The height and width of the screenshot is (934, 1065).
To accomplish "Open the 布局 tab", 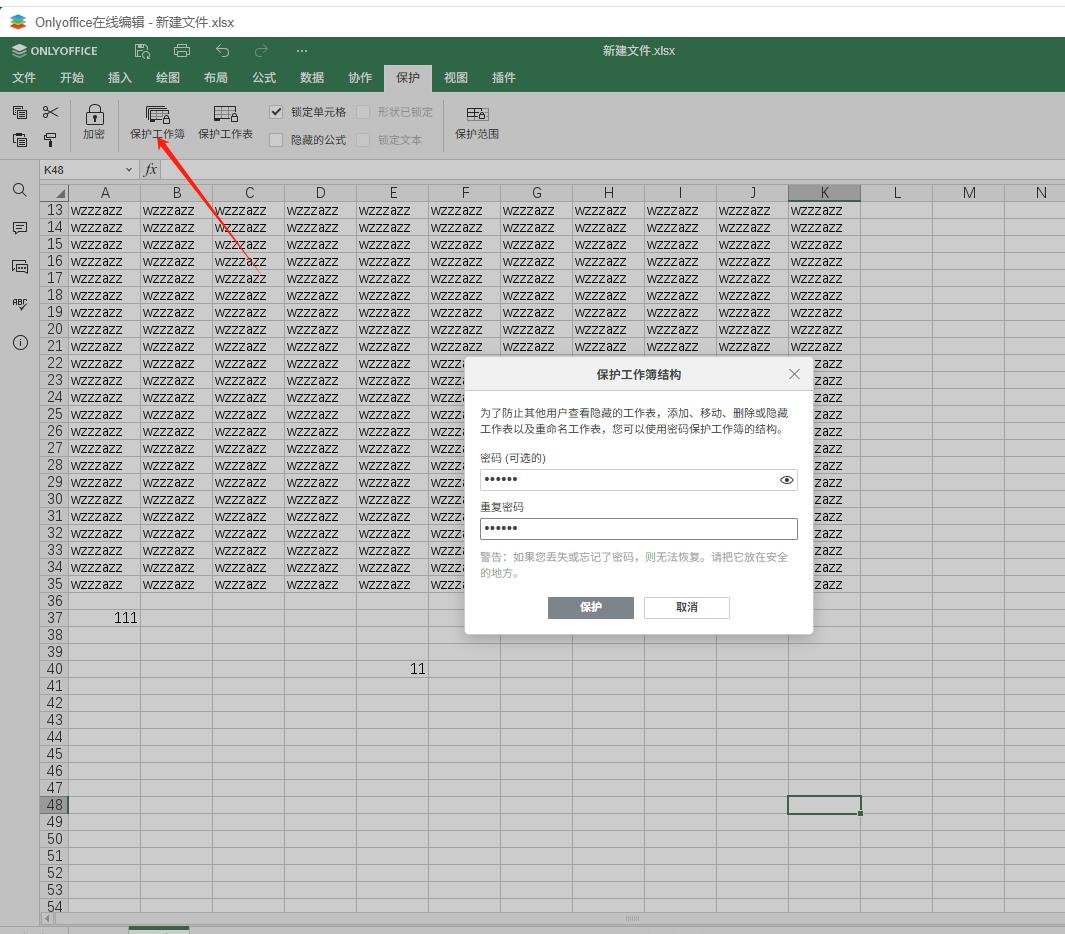I will (x=215, y=78).
